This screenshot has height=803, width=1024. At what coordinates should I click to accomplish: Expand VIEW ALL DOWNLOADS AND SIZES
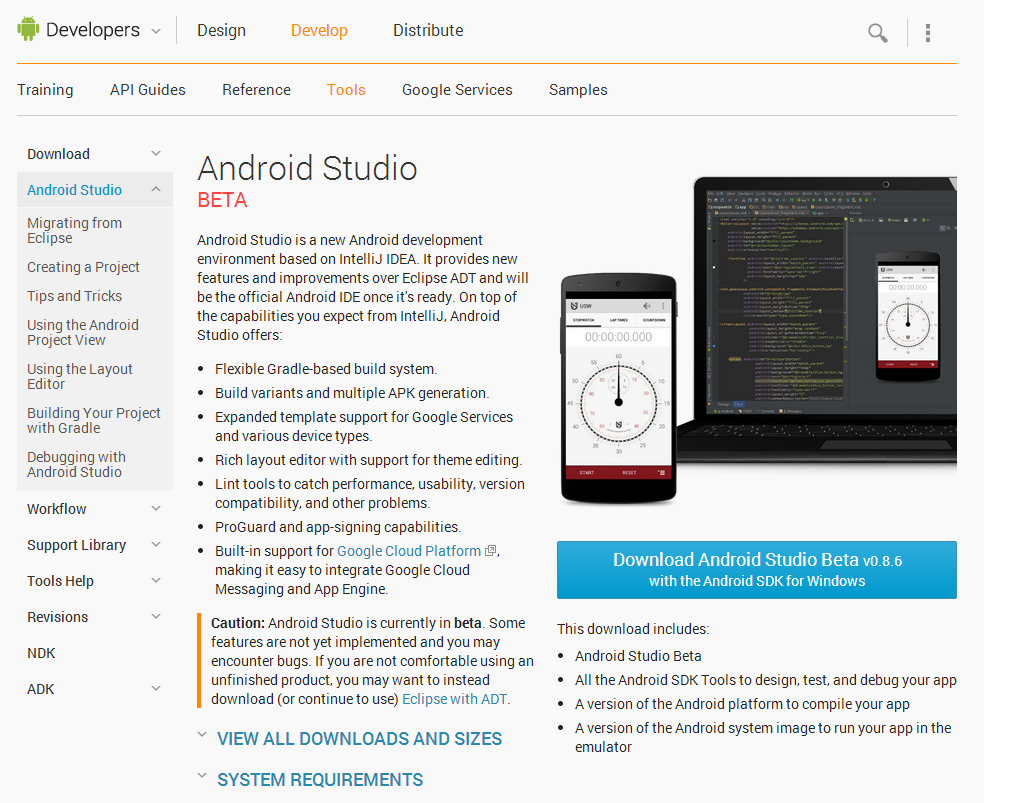coord(359,738)
